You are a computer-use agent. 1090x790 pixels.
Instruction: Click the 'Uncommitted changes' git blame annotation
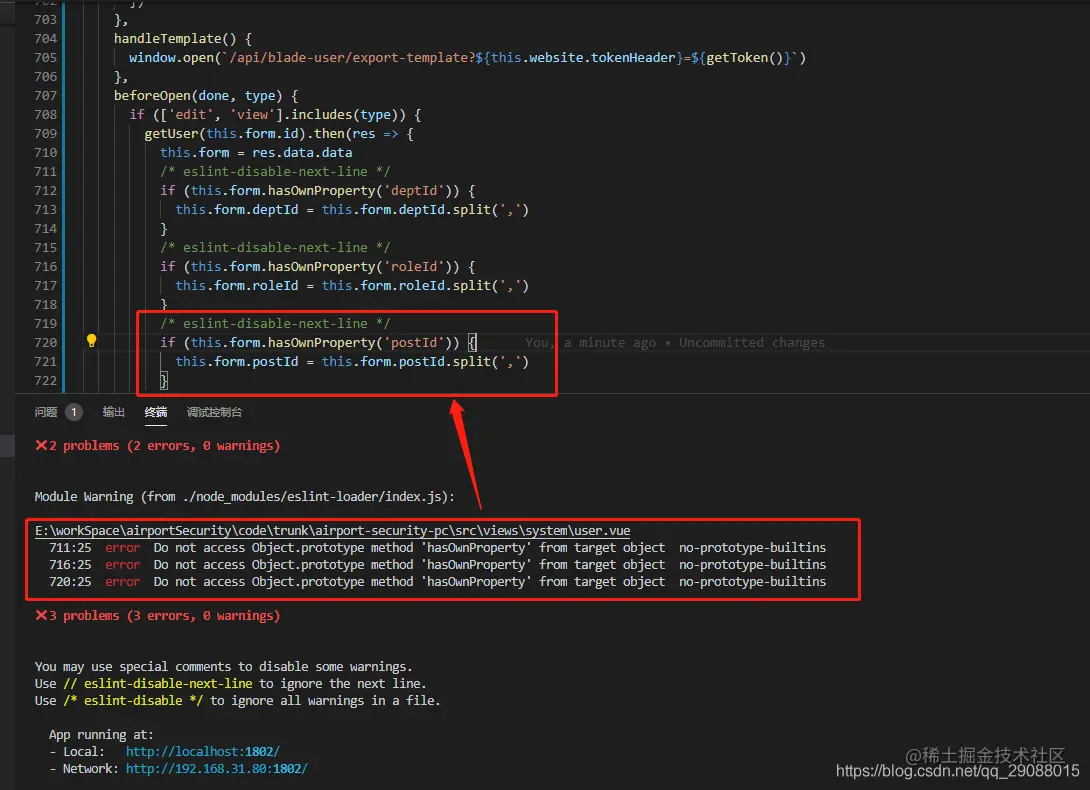751,342
